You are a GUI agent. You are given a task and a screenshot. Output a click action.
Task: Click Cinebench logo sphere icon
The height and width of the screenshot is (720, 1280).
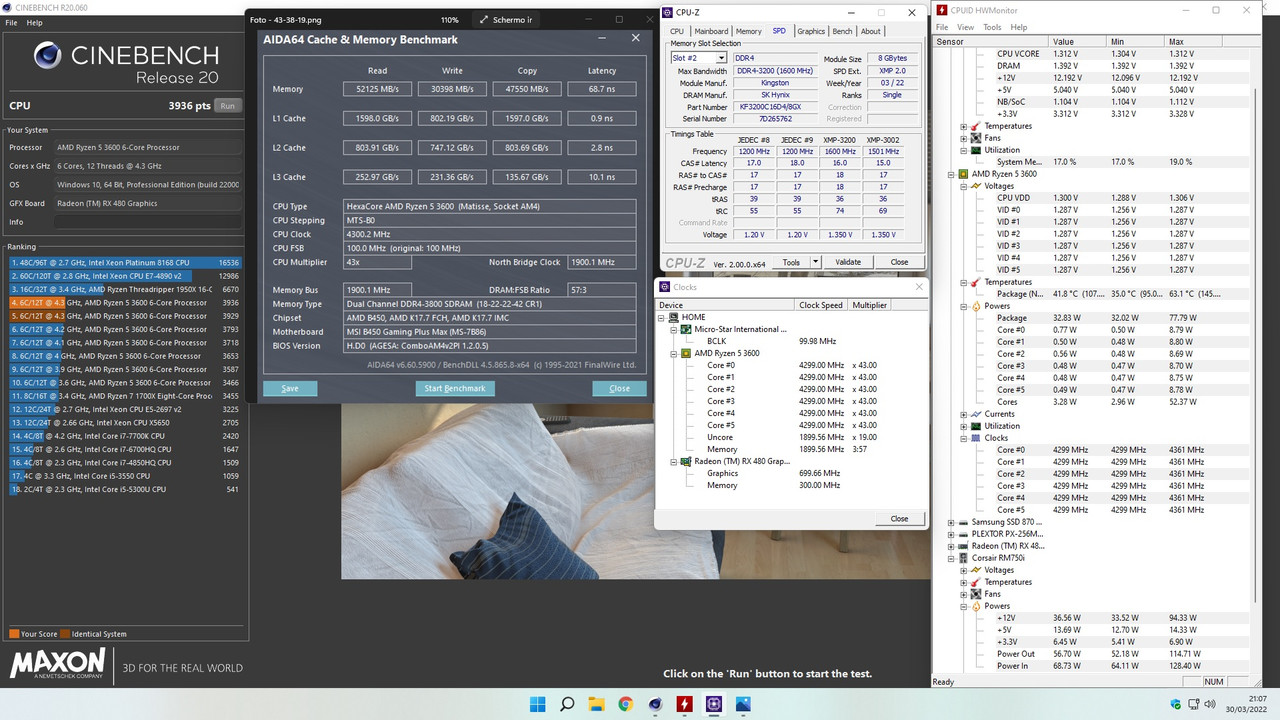coord(48,55)
